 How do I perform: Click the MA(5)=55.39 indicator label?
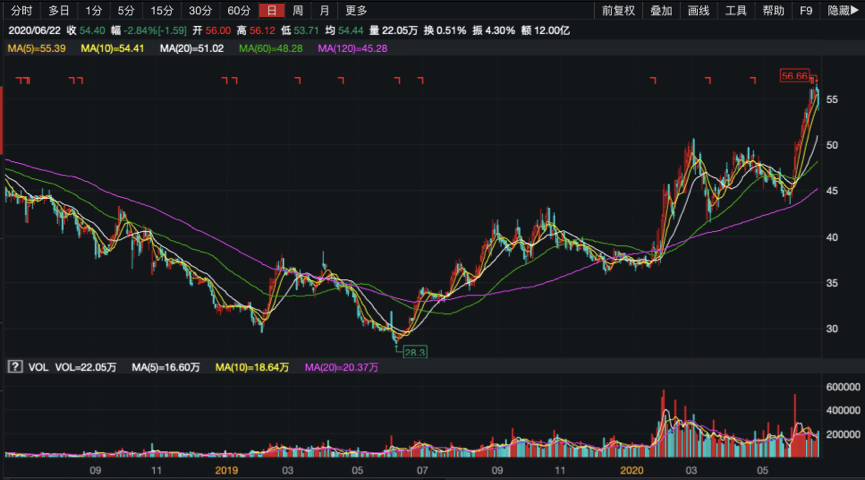click(37, 48)
